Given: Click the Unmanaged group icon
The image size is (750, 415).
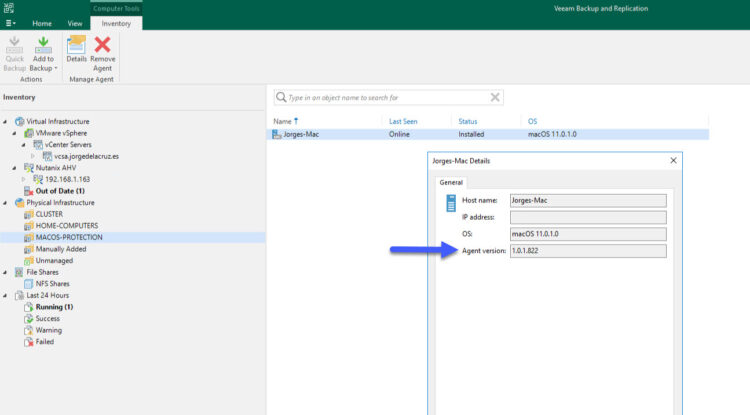Looking at the screenshot, I should (29, 261).
